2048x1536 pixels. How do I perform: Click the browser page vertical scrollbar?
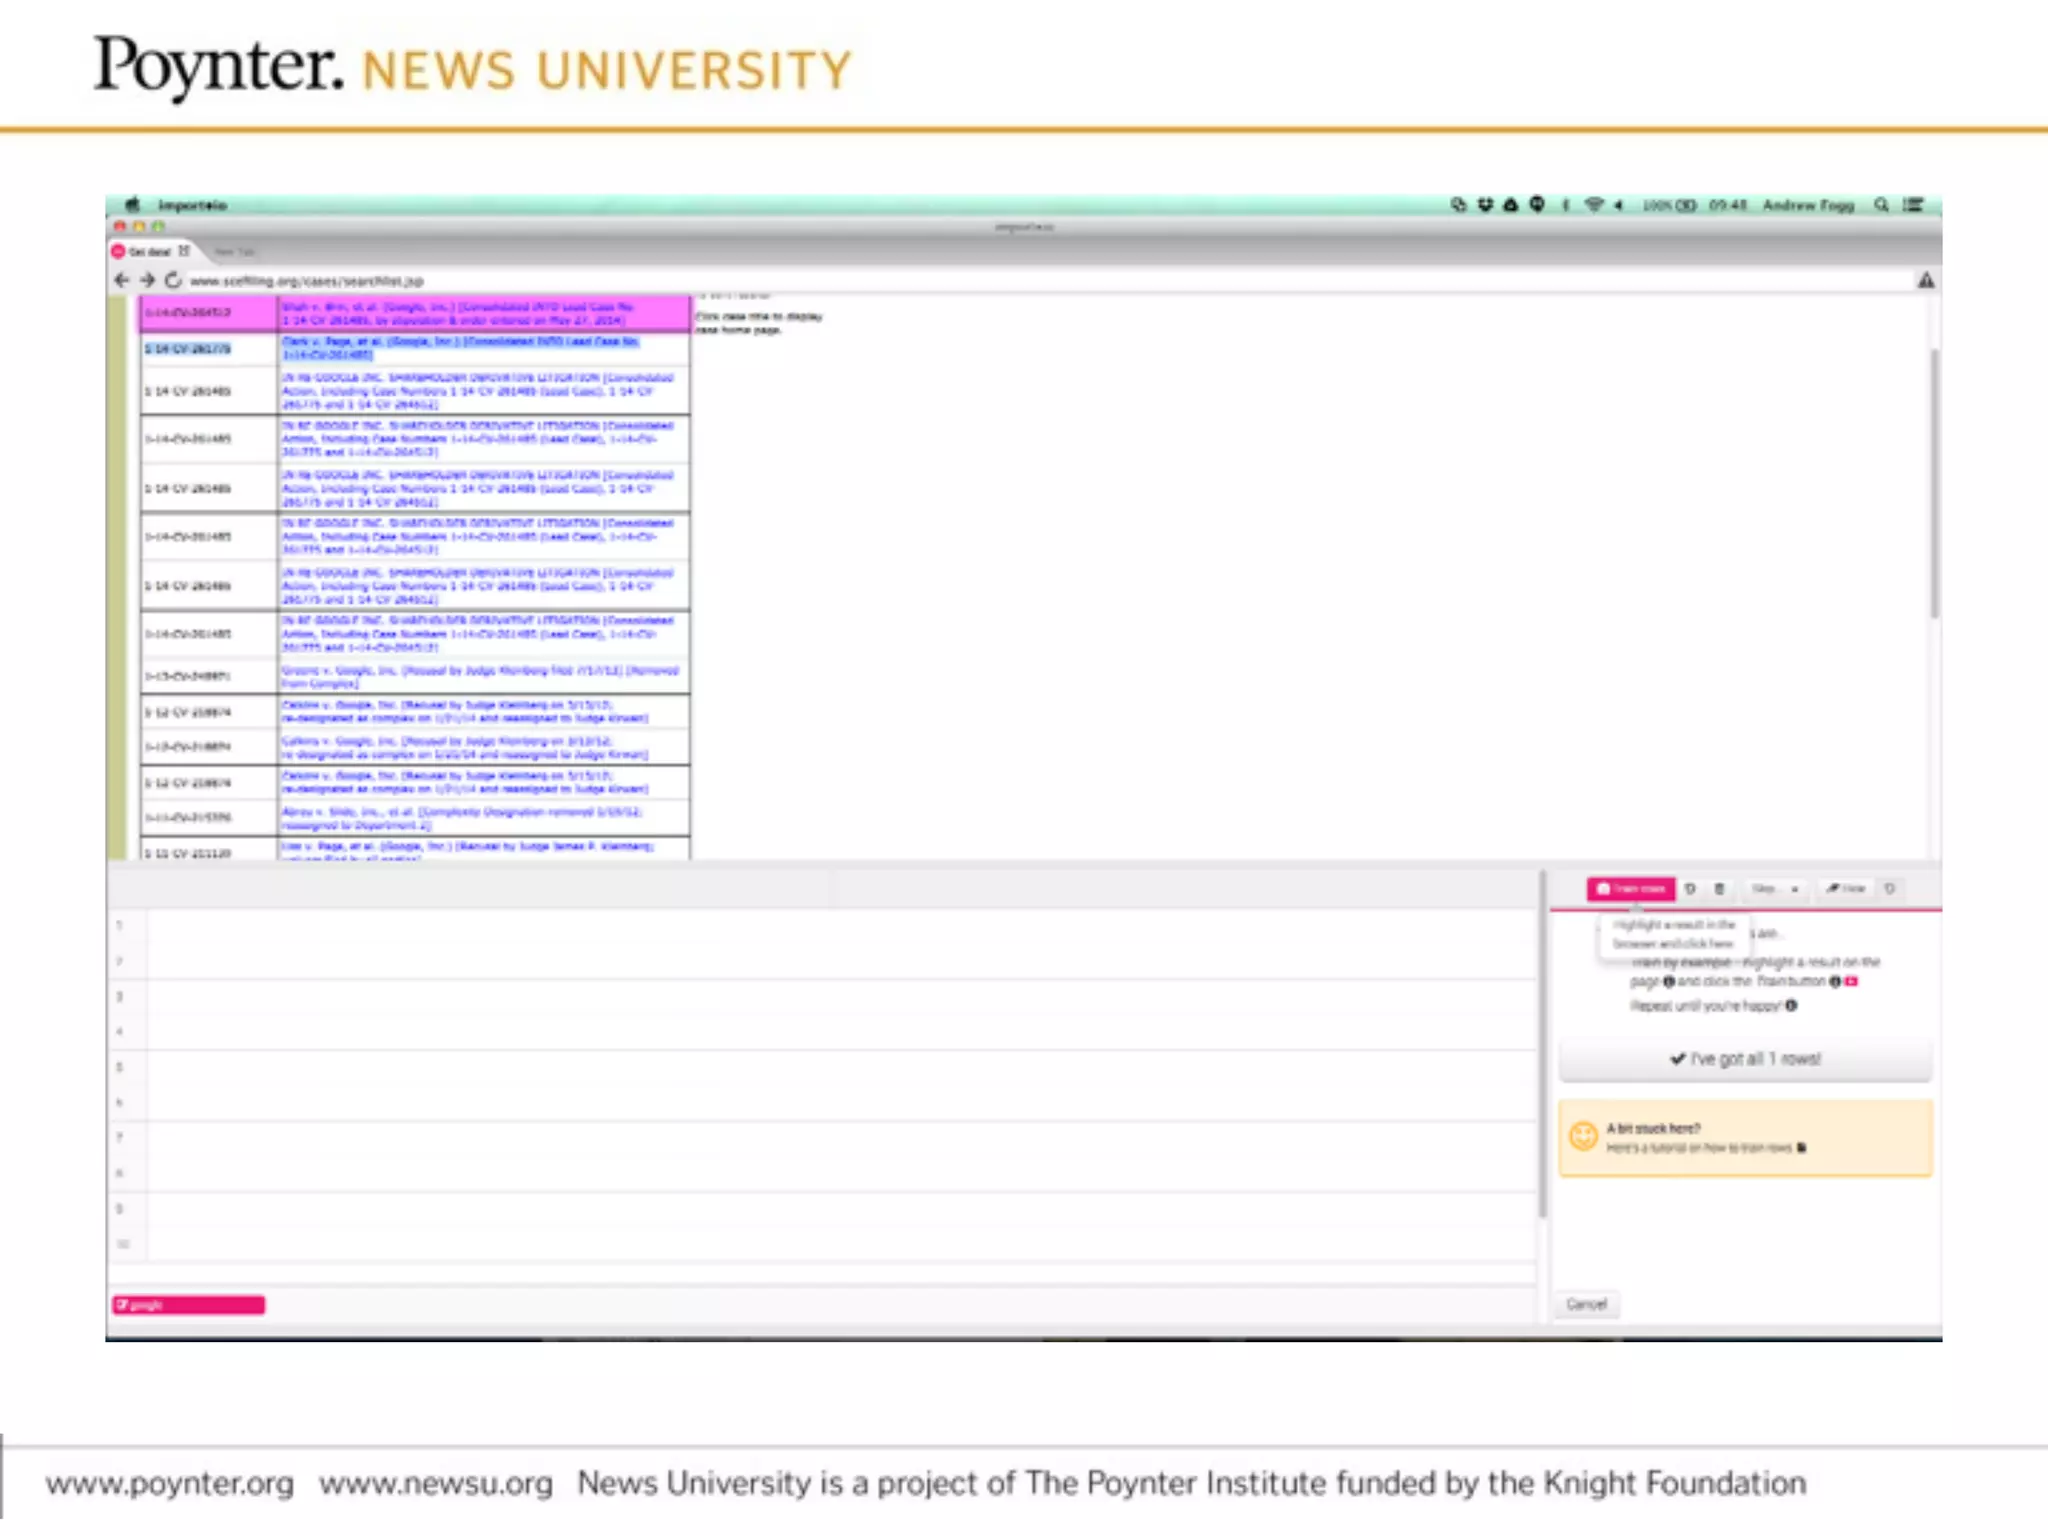click(1934, 482)
